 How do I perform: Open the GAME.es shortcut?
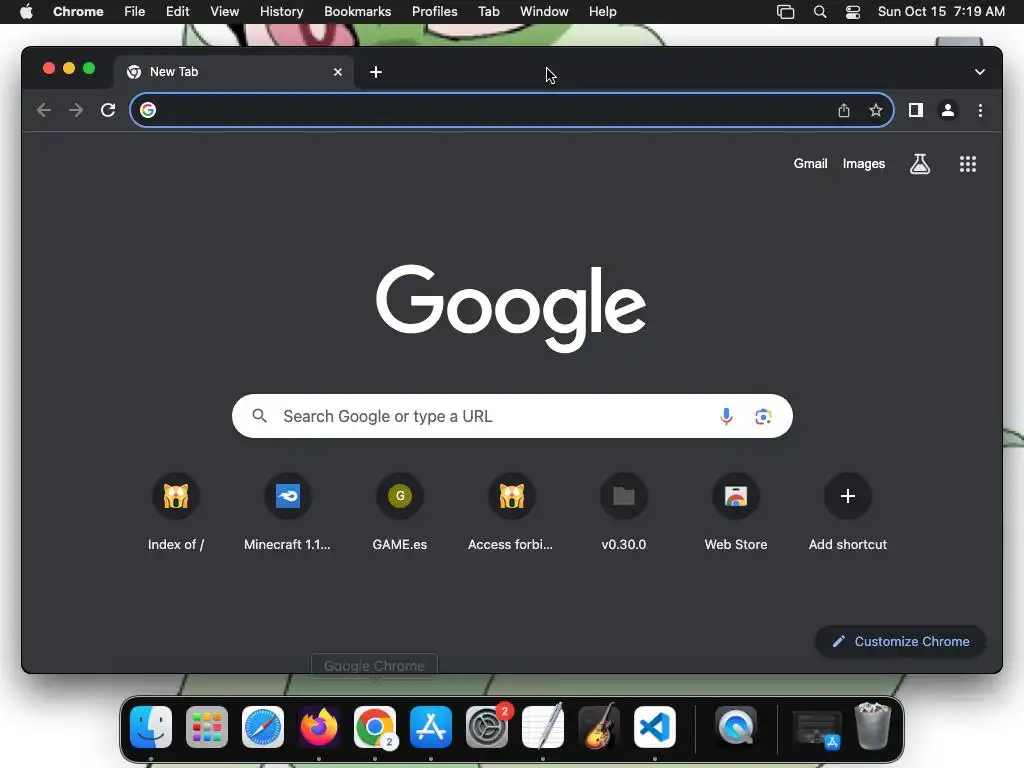[400, 512]
